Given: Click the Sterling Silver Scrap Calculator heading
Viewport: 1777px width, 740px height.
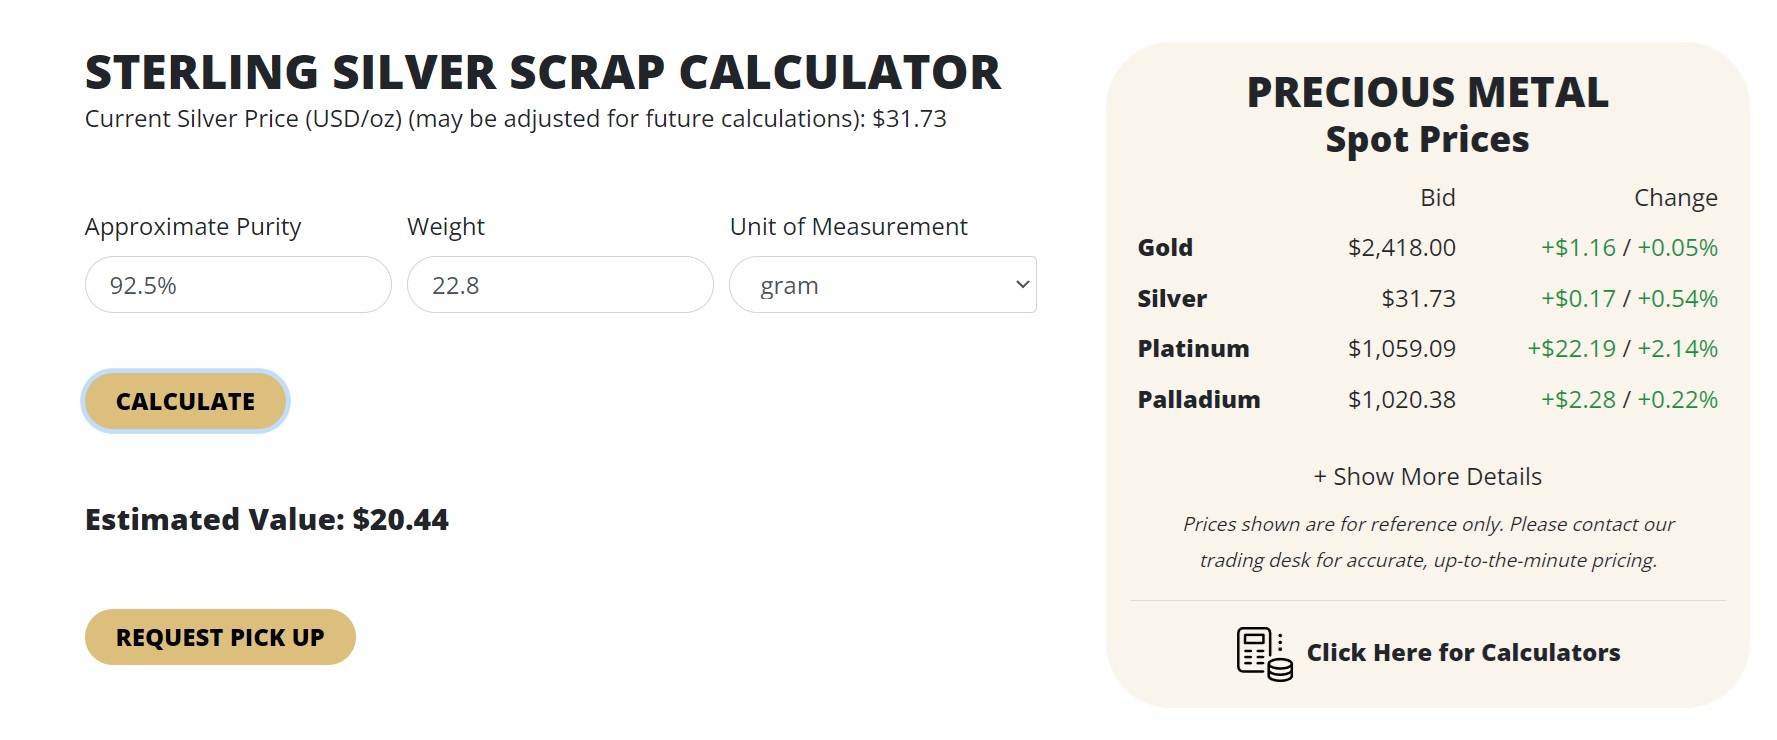Looking at the screenshot, I should [x=543, y=72].
